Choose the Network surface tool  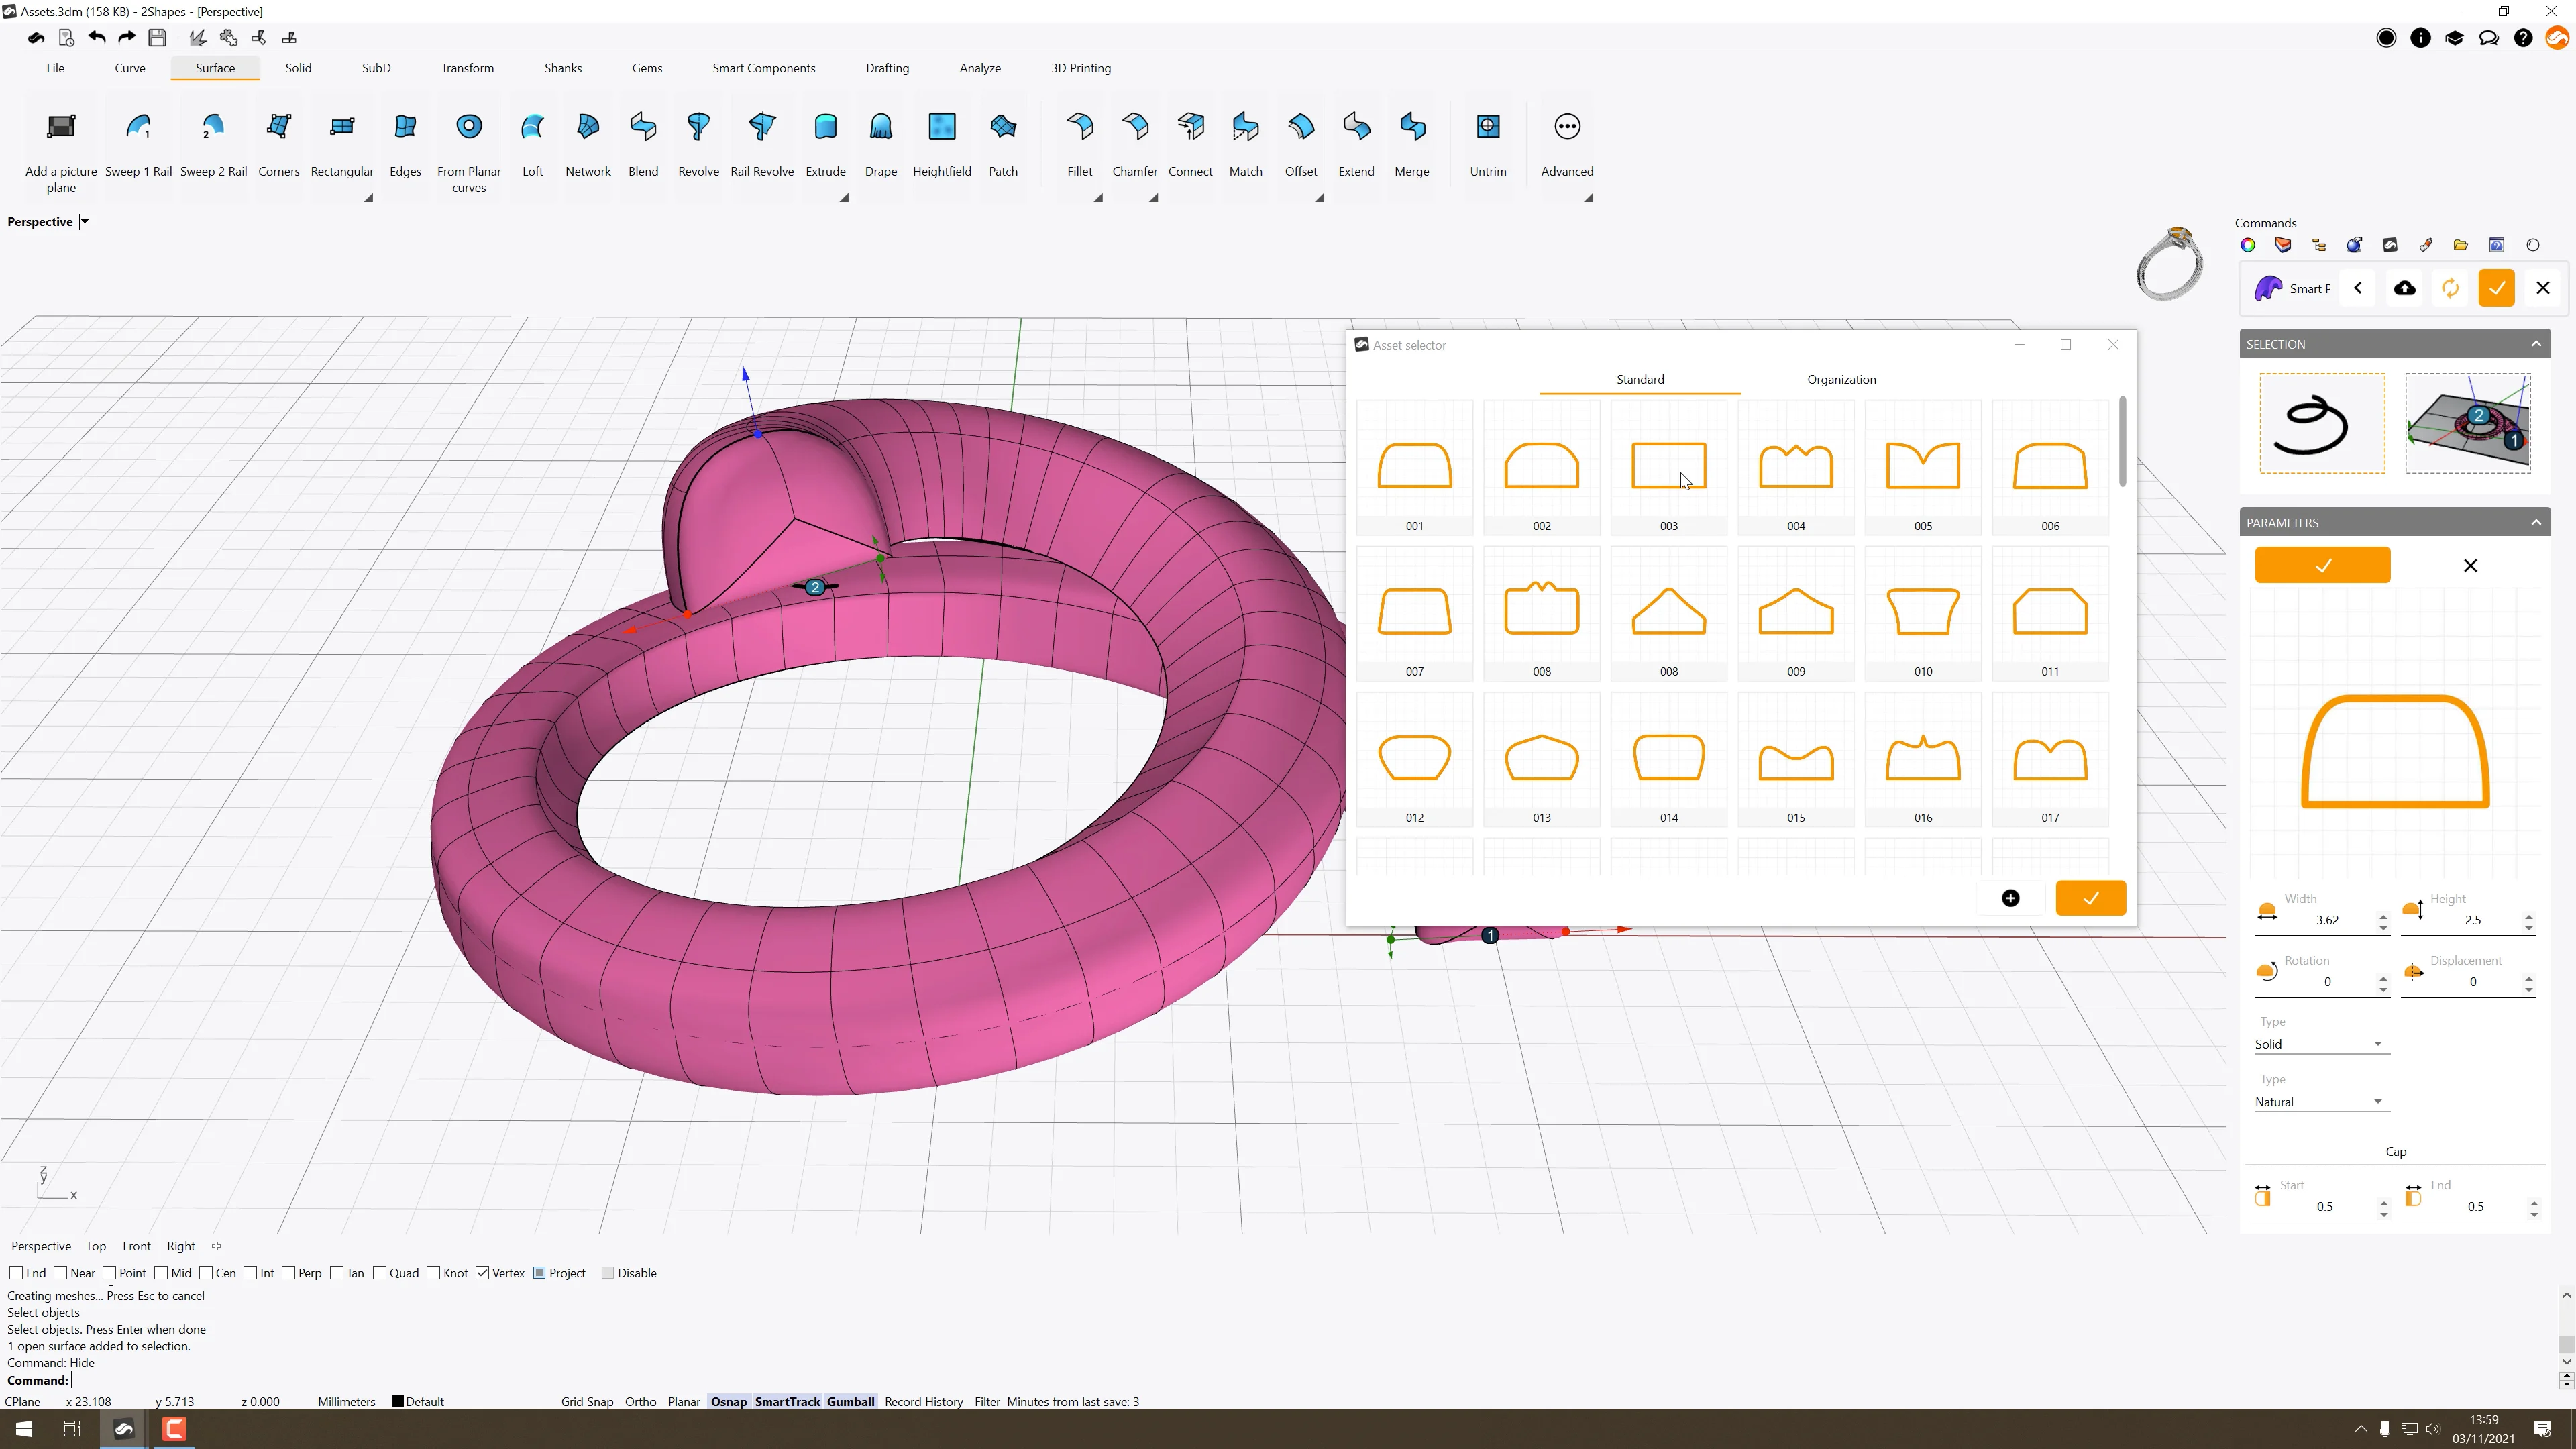pyautogui.click(x=588, y=144)
